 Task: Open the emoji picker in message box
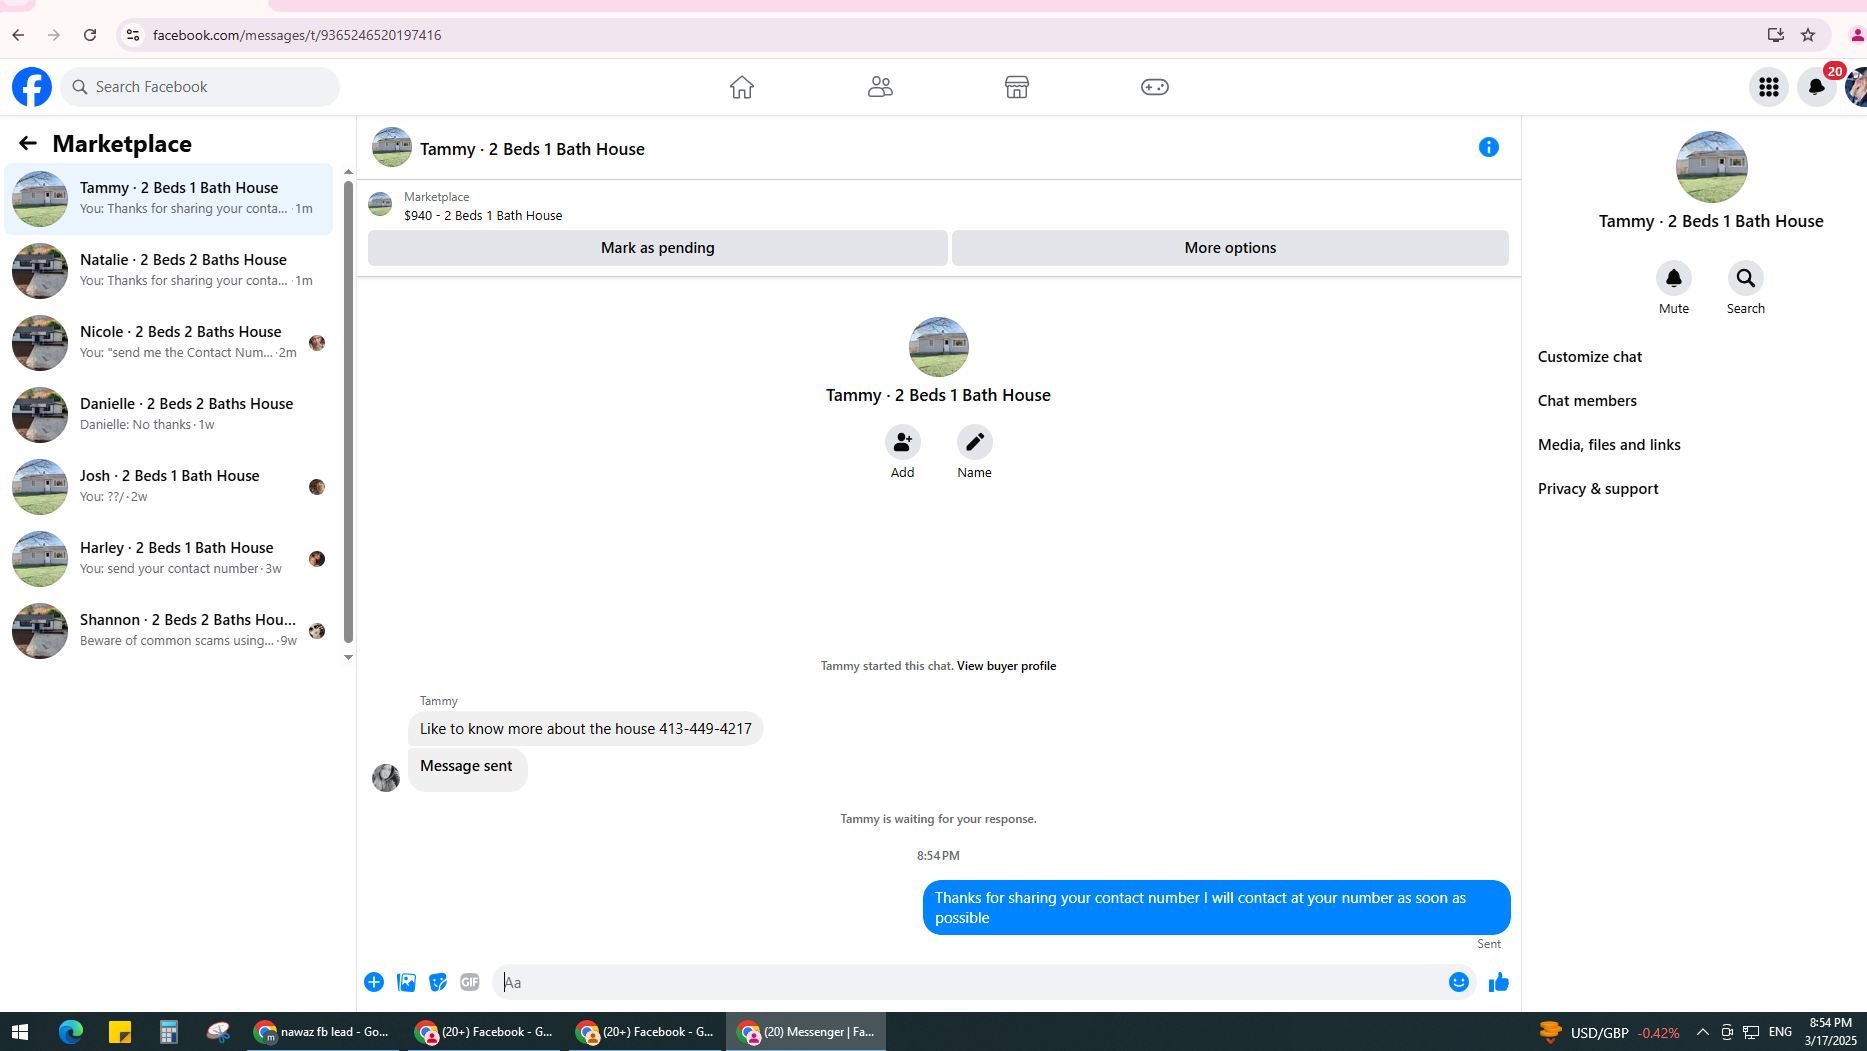pyautogui.click(x=1459, y=982)
